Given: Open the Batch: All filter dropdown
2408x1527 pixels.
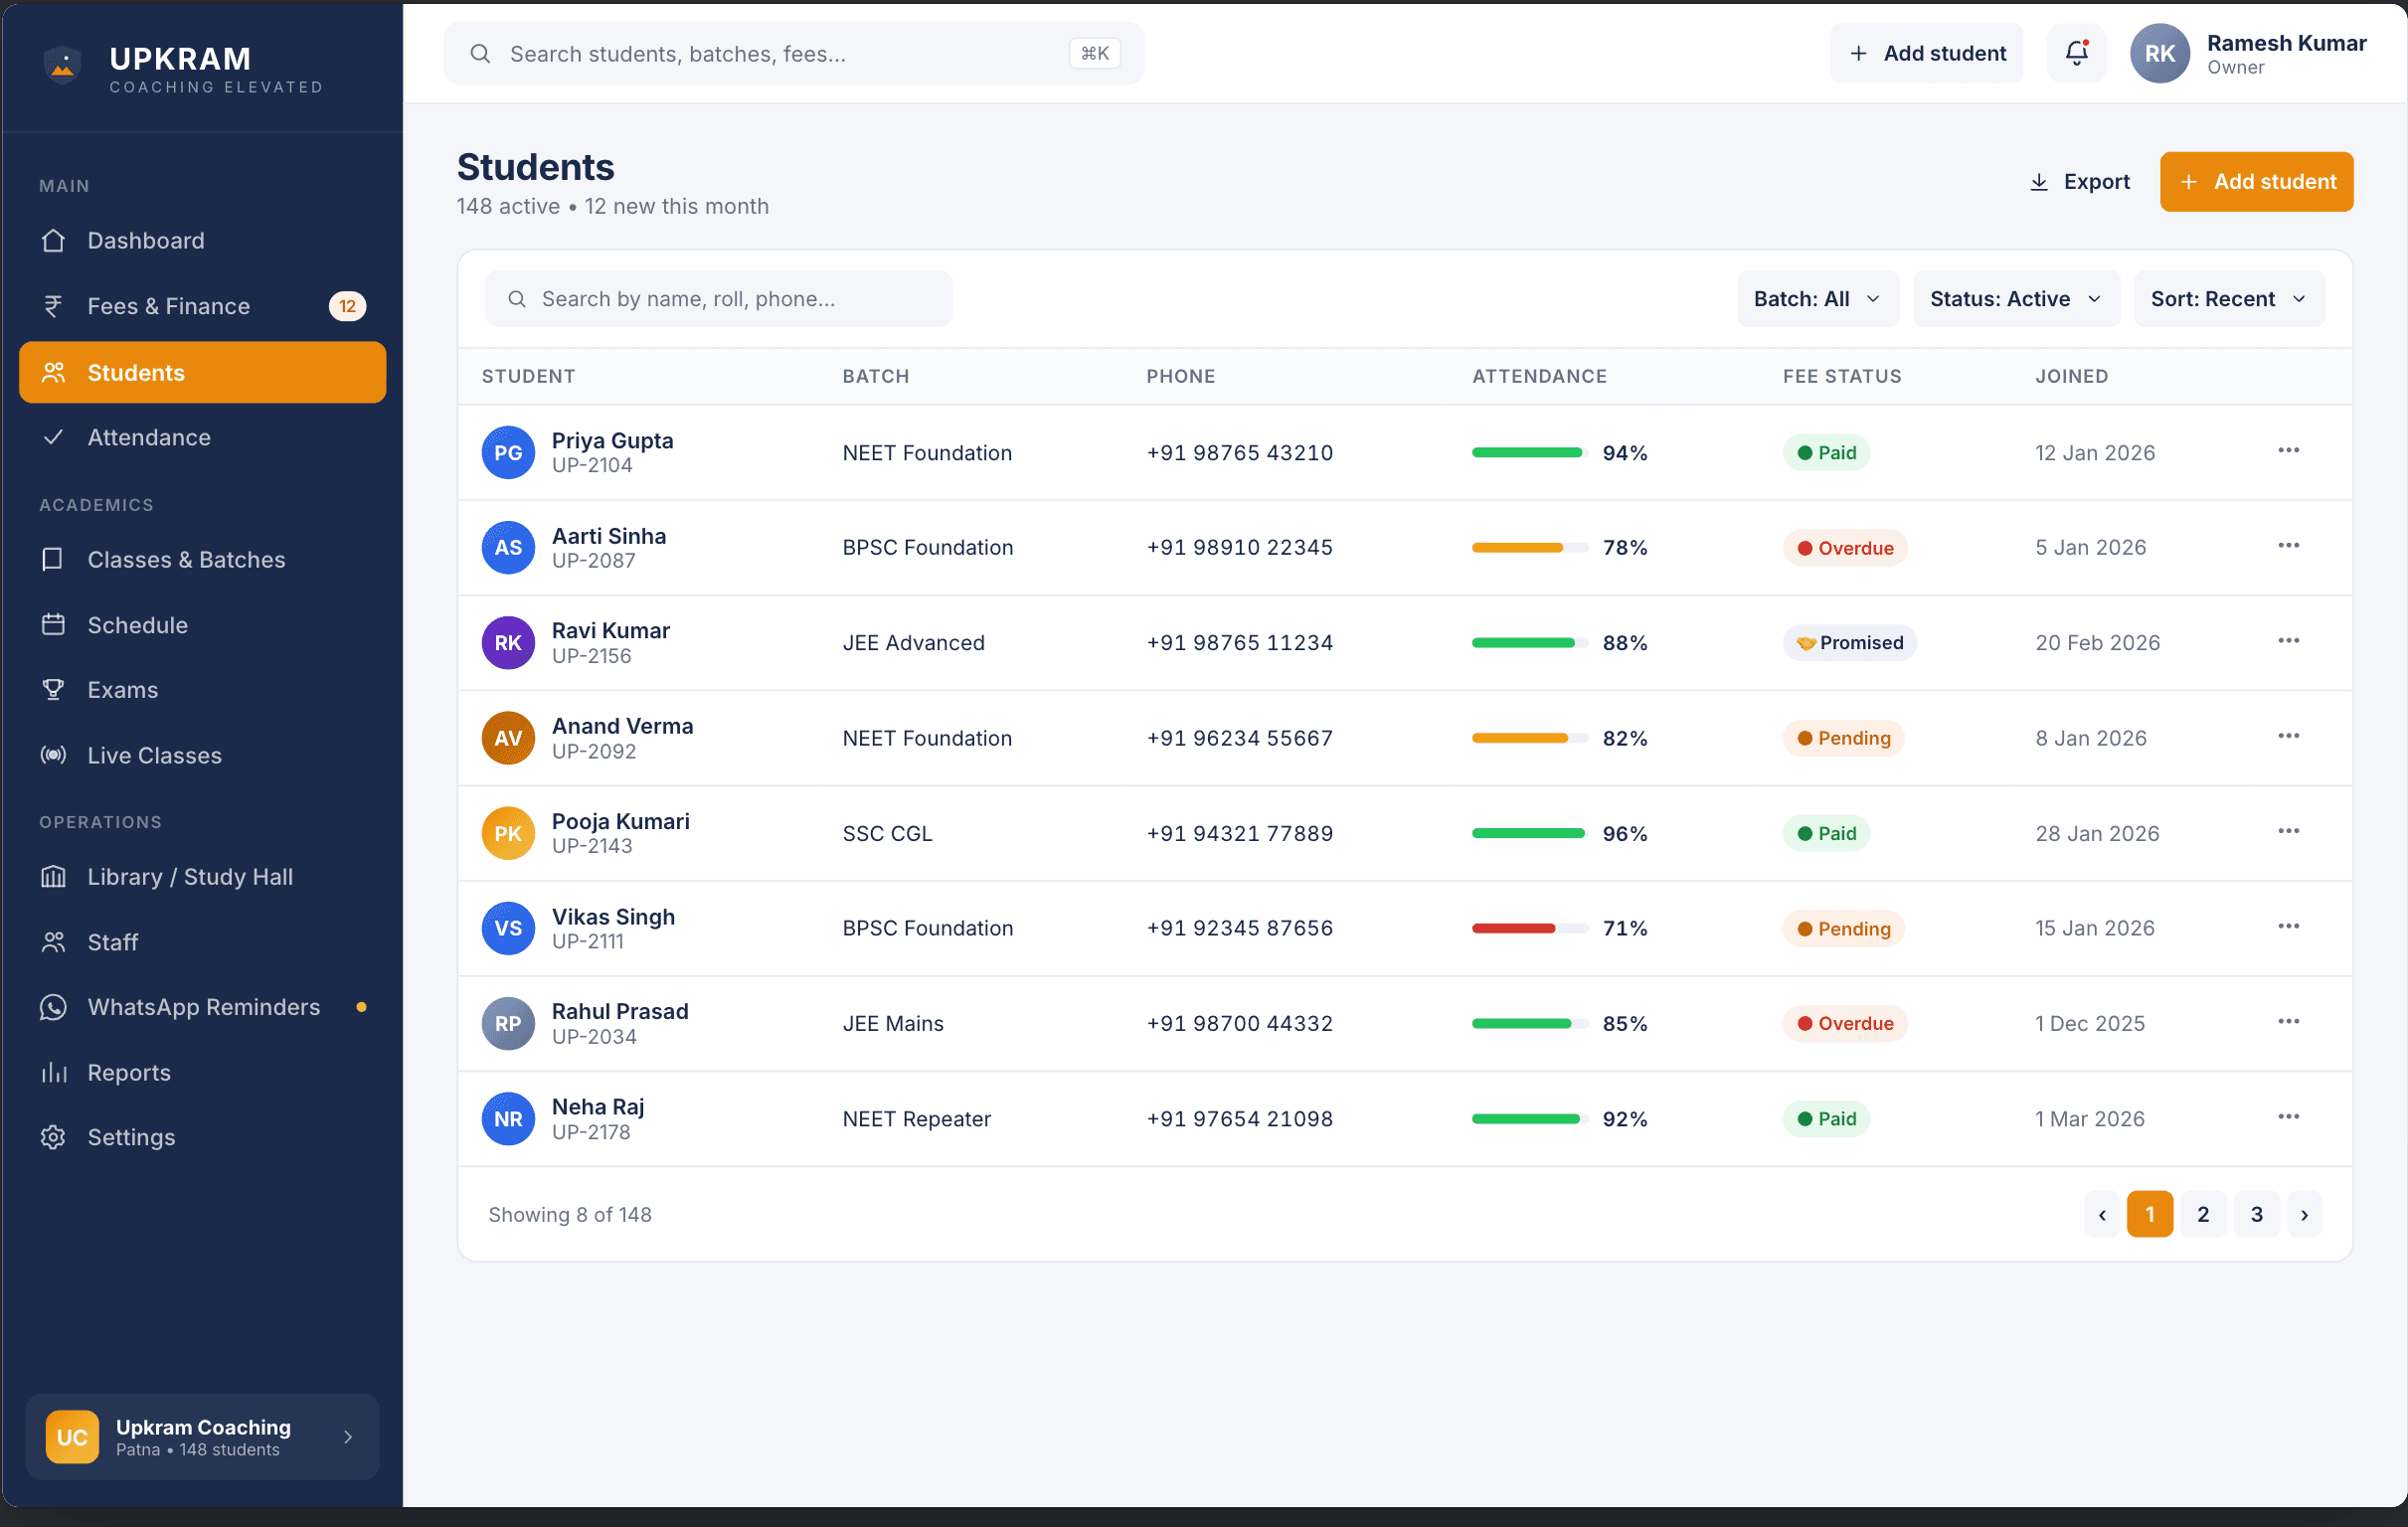Looking at the screenshot, I should [1816, 299].
